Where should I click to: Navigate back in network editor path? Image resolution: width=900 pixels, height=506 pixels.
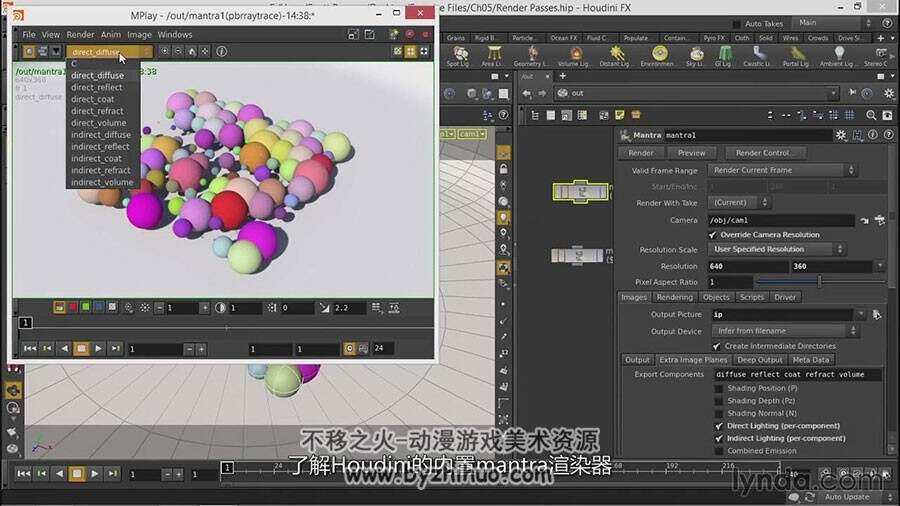527,93
